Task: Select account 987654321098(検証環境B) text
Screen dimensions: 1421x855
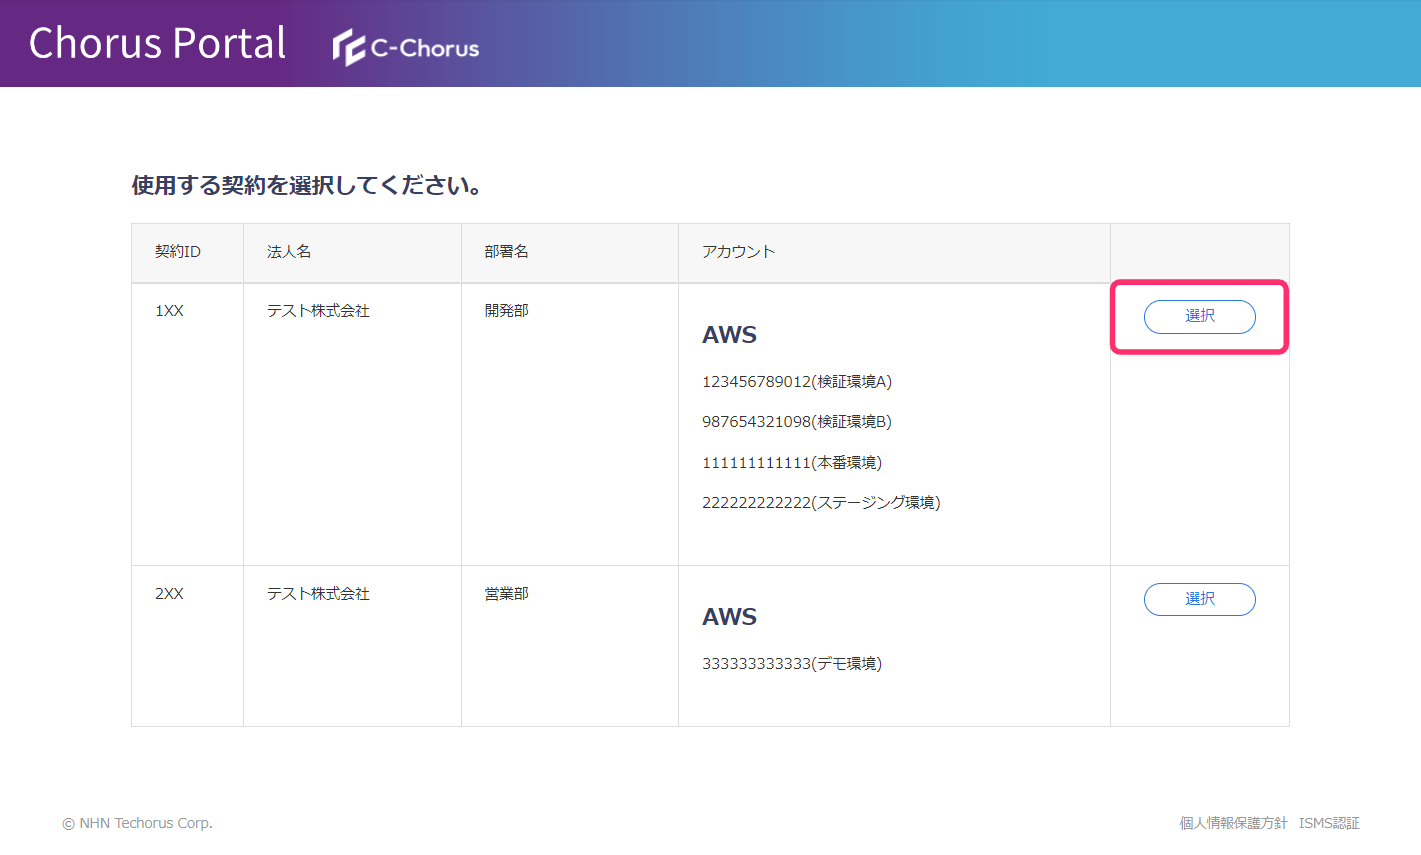Action: pyautogui.click(x=797, y=422)
